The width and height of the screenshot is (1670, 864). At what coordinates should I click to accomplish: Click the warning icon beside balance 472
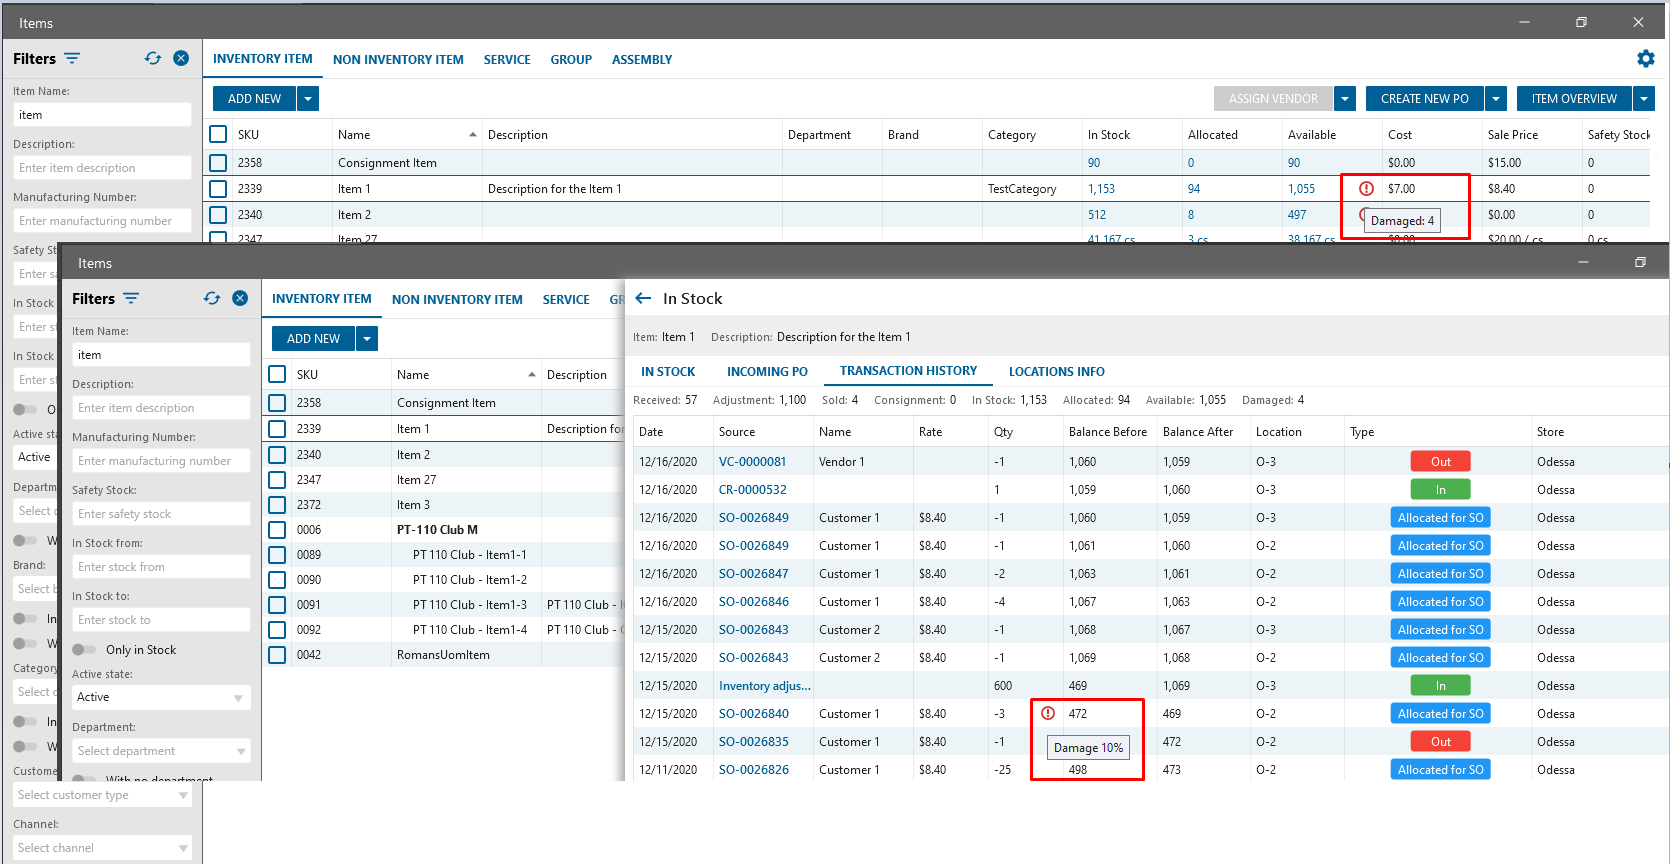point(1048,714)
